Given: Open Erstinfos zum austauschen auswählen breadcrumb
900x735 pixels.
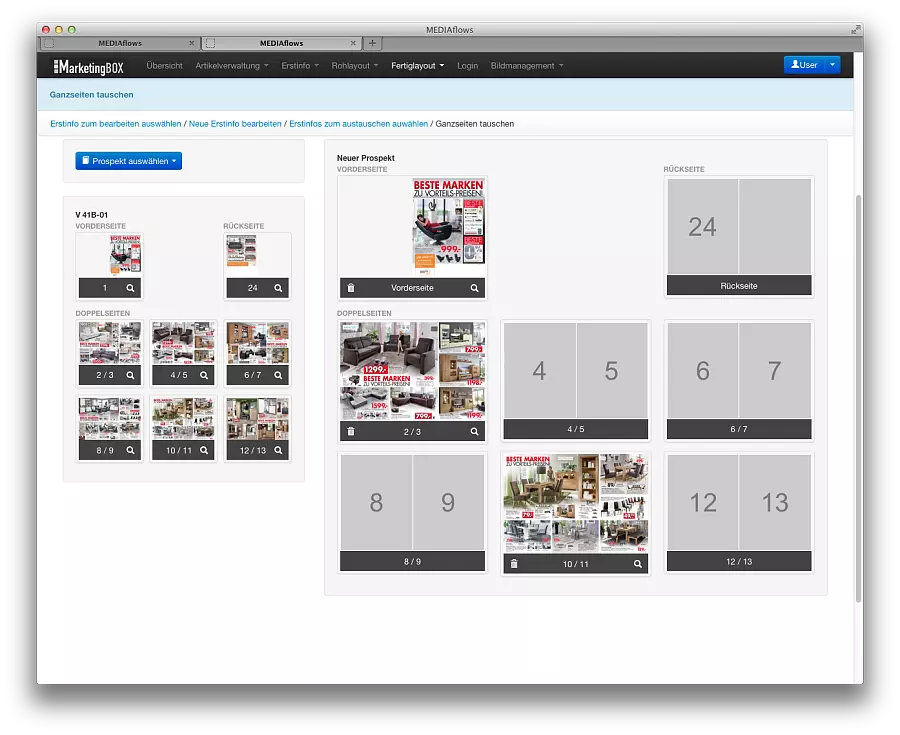Looking at the screenshot, I should pos(358,124).
